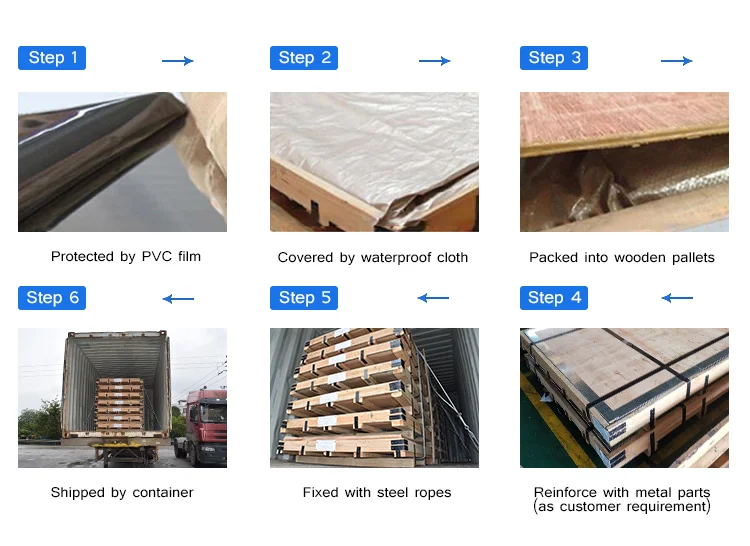Select the Step 3 badge

(554, 58)
